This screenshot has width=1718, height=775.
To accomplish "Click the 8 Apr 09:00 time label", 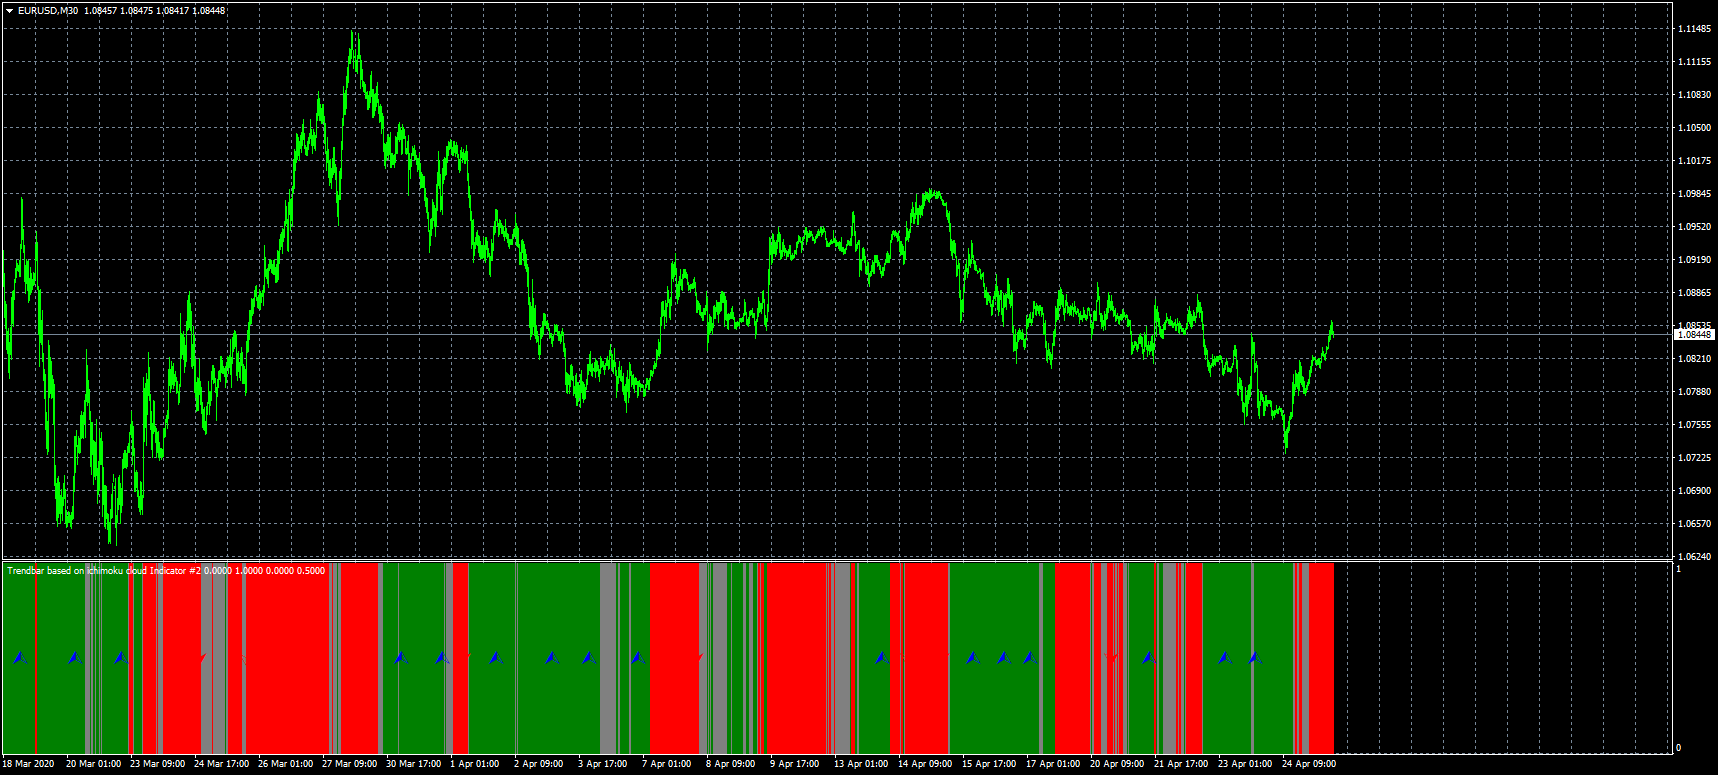I will coord(731,764).
